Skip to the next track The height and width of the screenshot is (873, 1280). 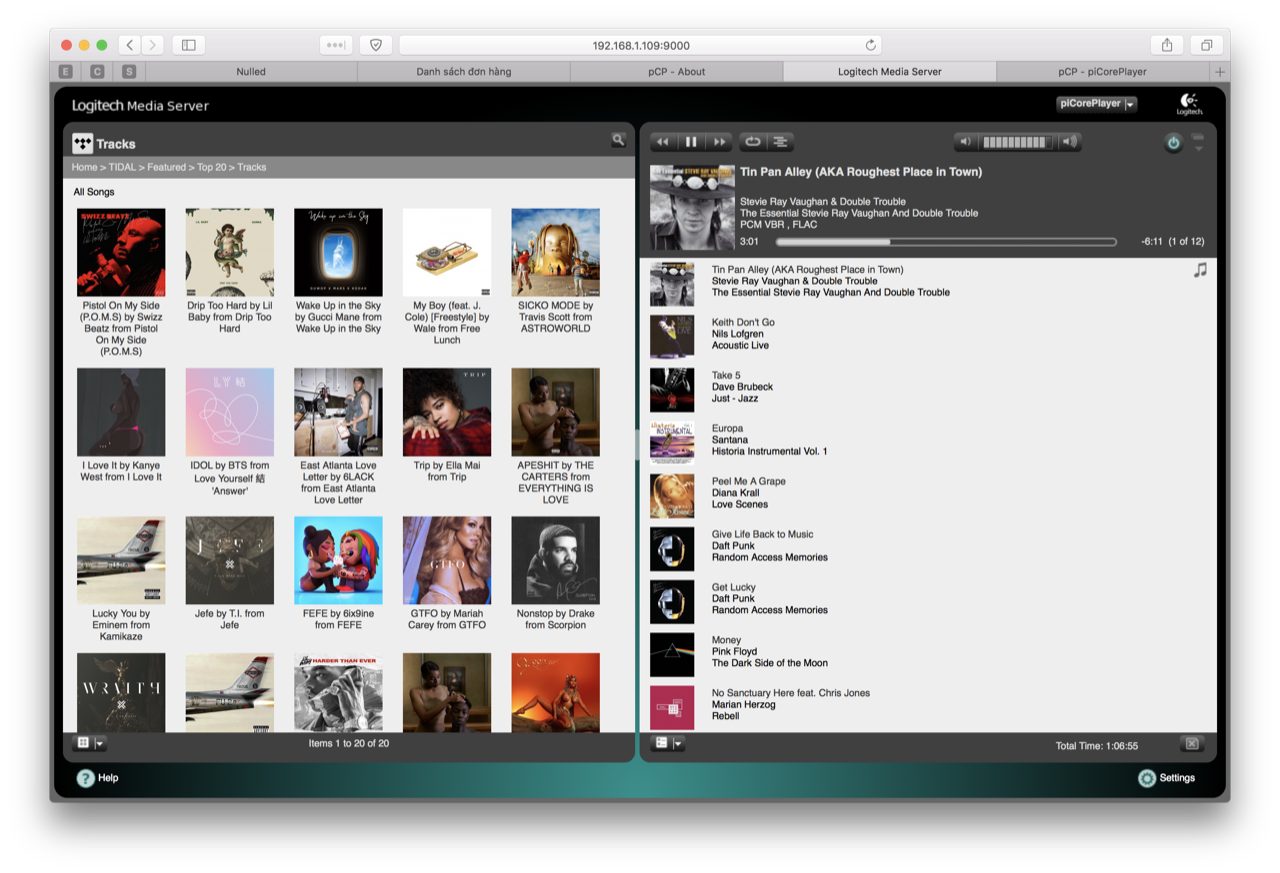pyautogui.click(x=719, y=142)
